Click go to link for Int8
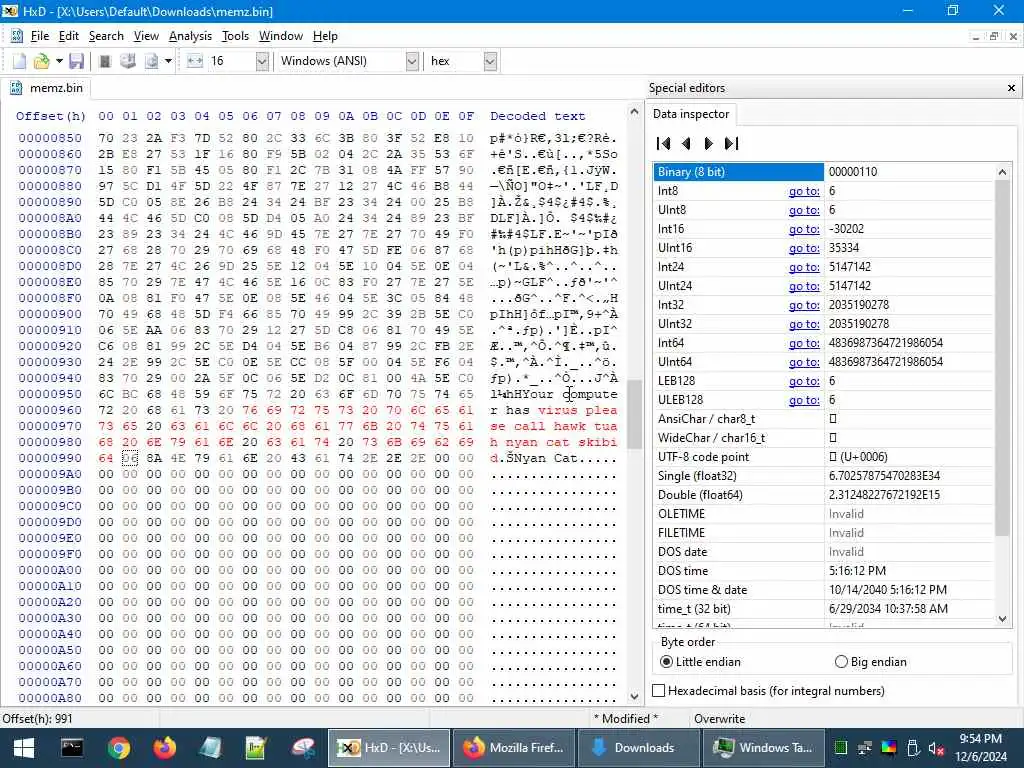 [x=804, y=191]
